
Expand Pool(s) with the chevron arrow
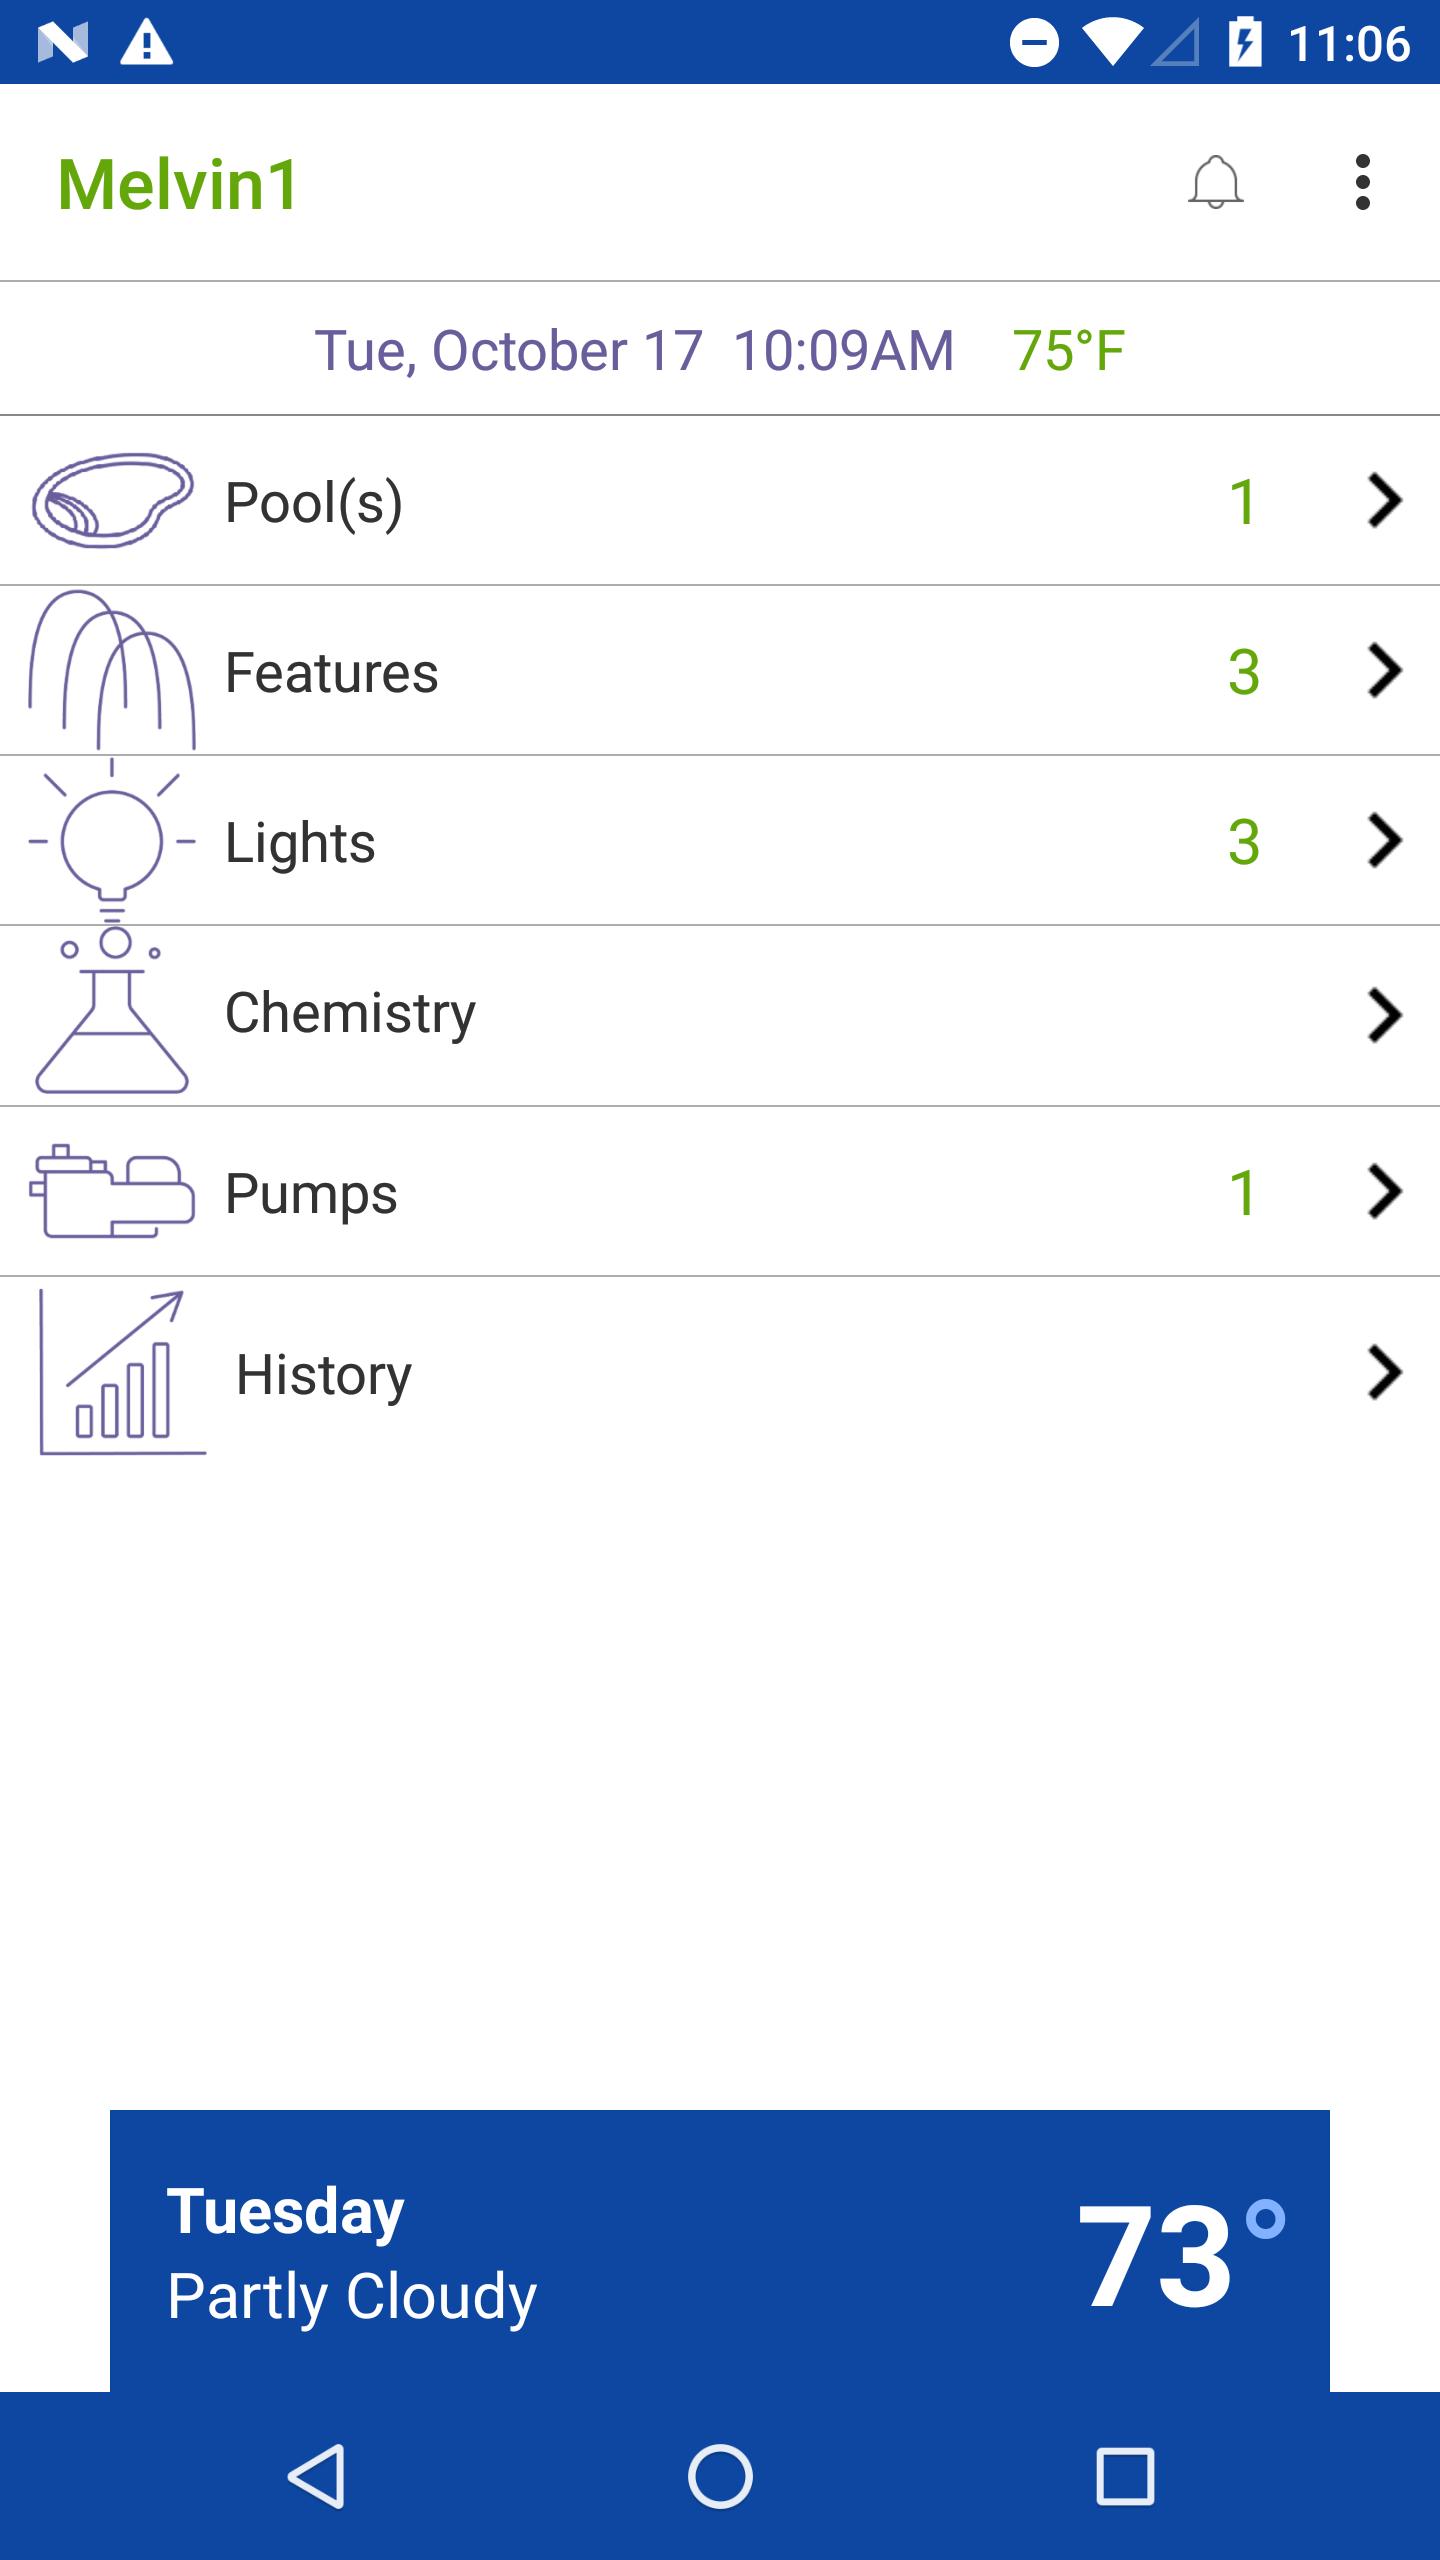1384,500
